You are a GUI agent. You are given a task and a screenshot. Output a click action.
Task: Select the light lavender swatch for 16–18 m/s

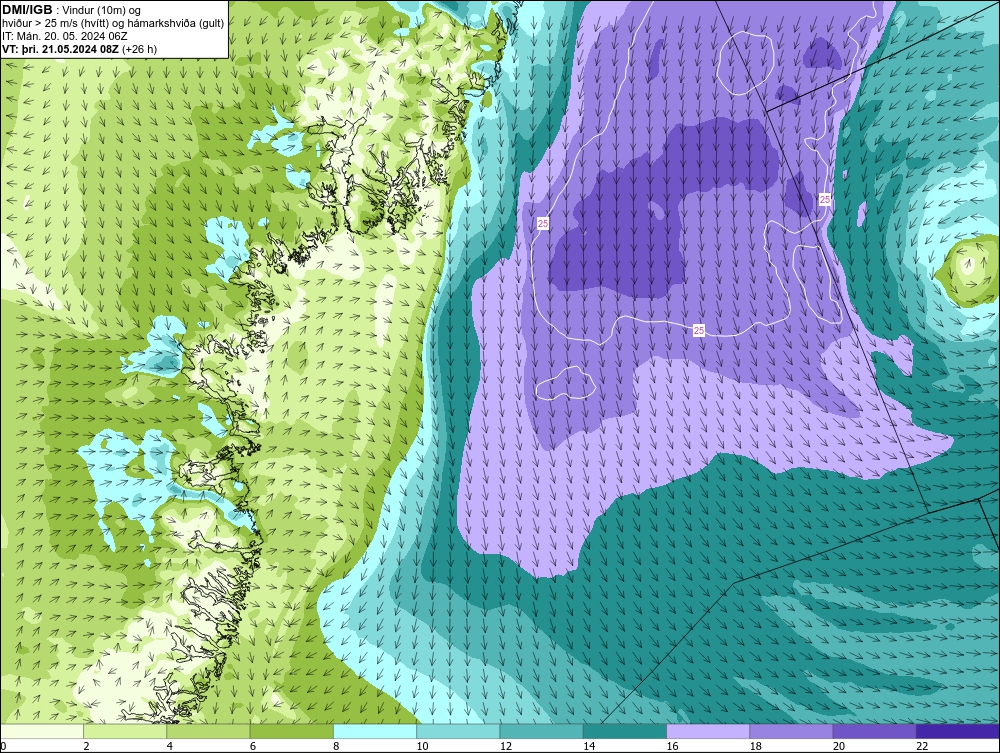click(x=708, y=731)
